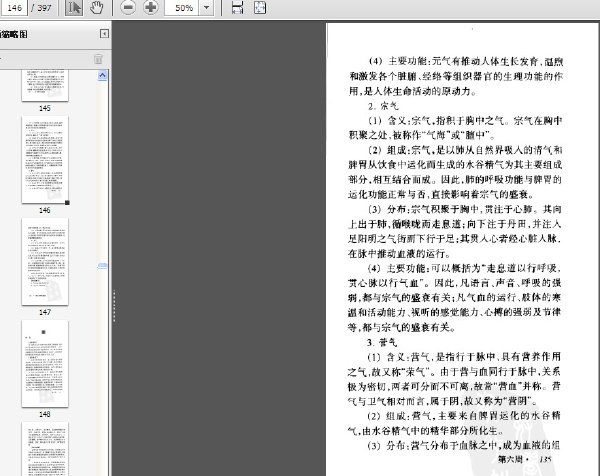
Task: Click heading text '3. 营气'
Action: pyautogui.click(x=382, y=342)
